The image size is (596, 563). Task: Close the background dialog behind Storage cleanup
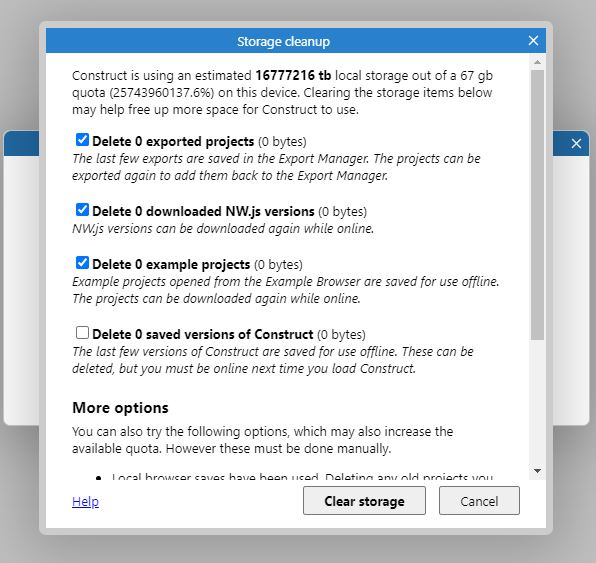(576, 143)
